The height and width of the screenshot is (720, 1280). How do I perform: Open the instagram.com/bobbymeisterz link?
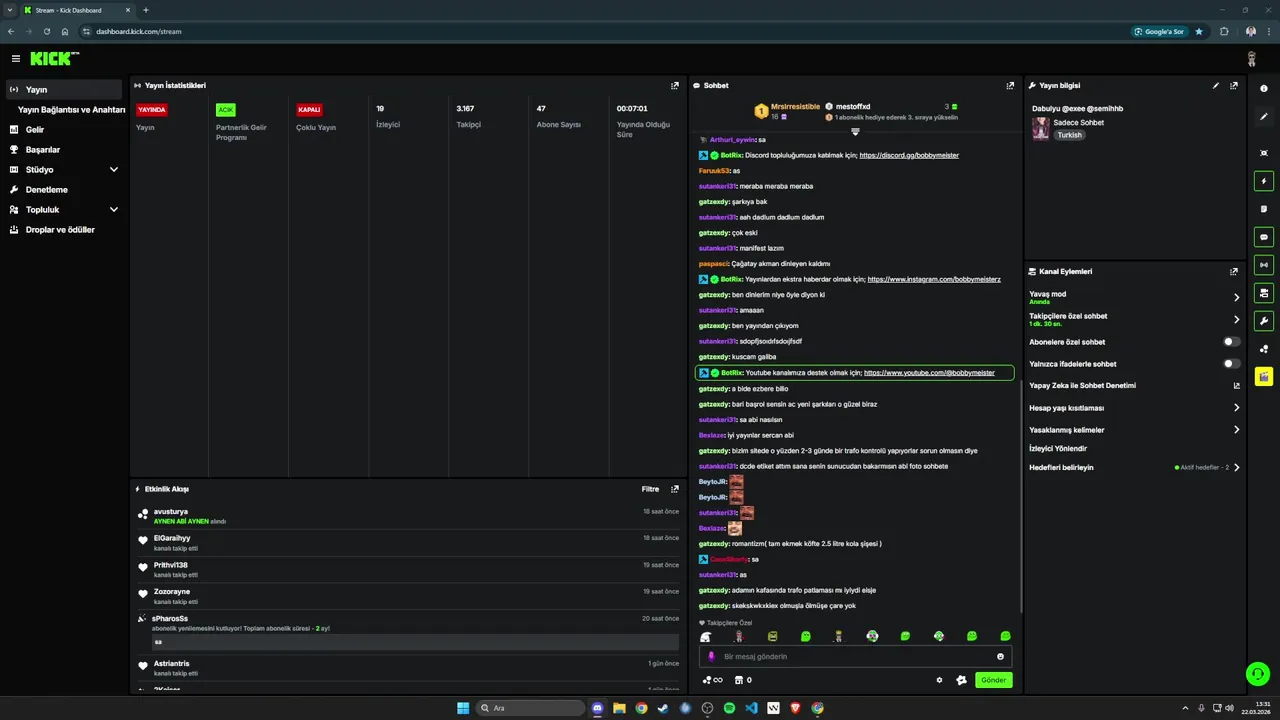pyautogui.click(x=934, y=279)
